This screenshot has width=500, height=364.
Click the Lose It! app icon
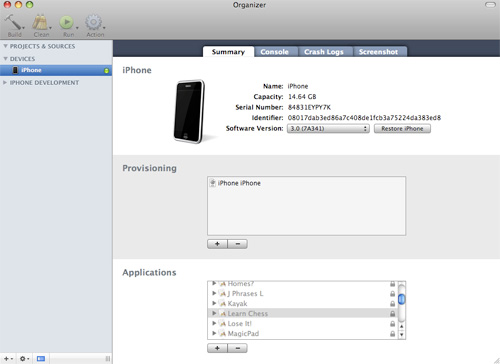[x=222, y=324]
